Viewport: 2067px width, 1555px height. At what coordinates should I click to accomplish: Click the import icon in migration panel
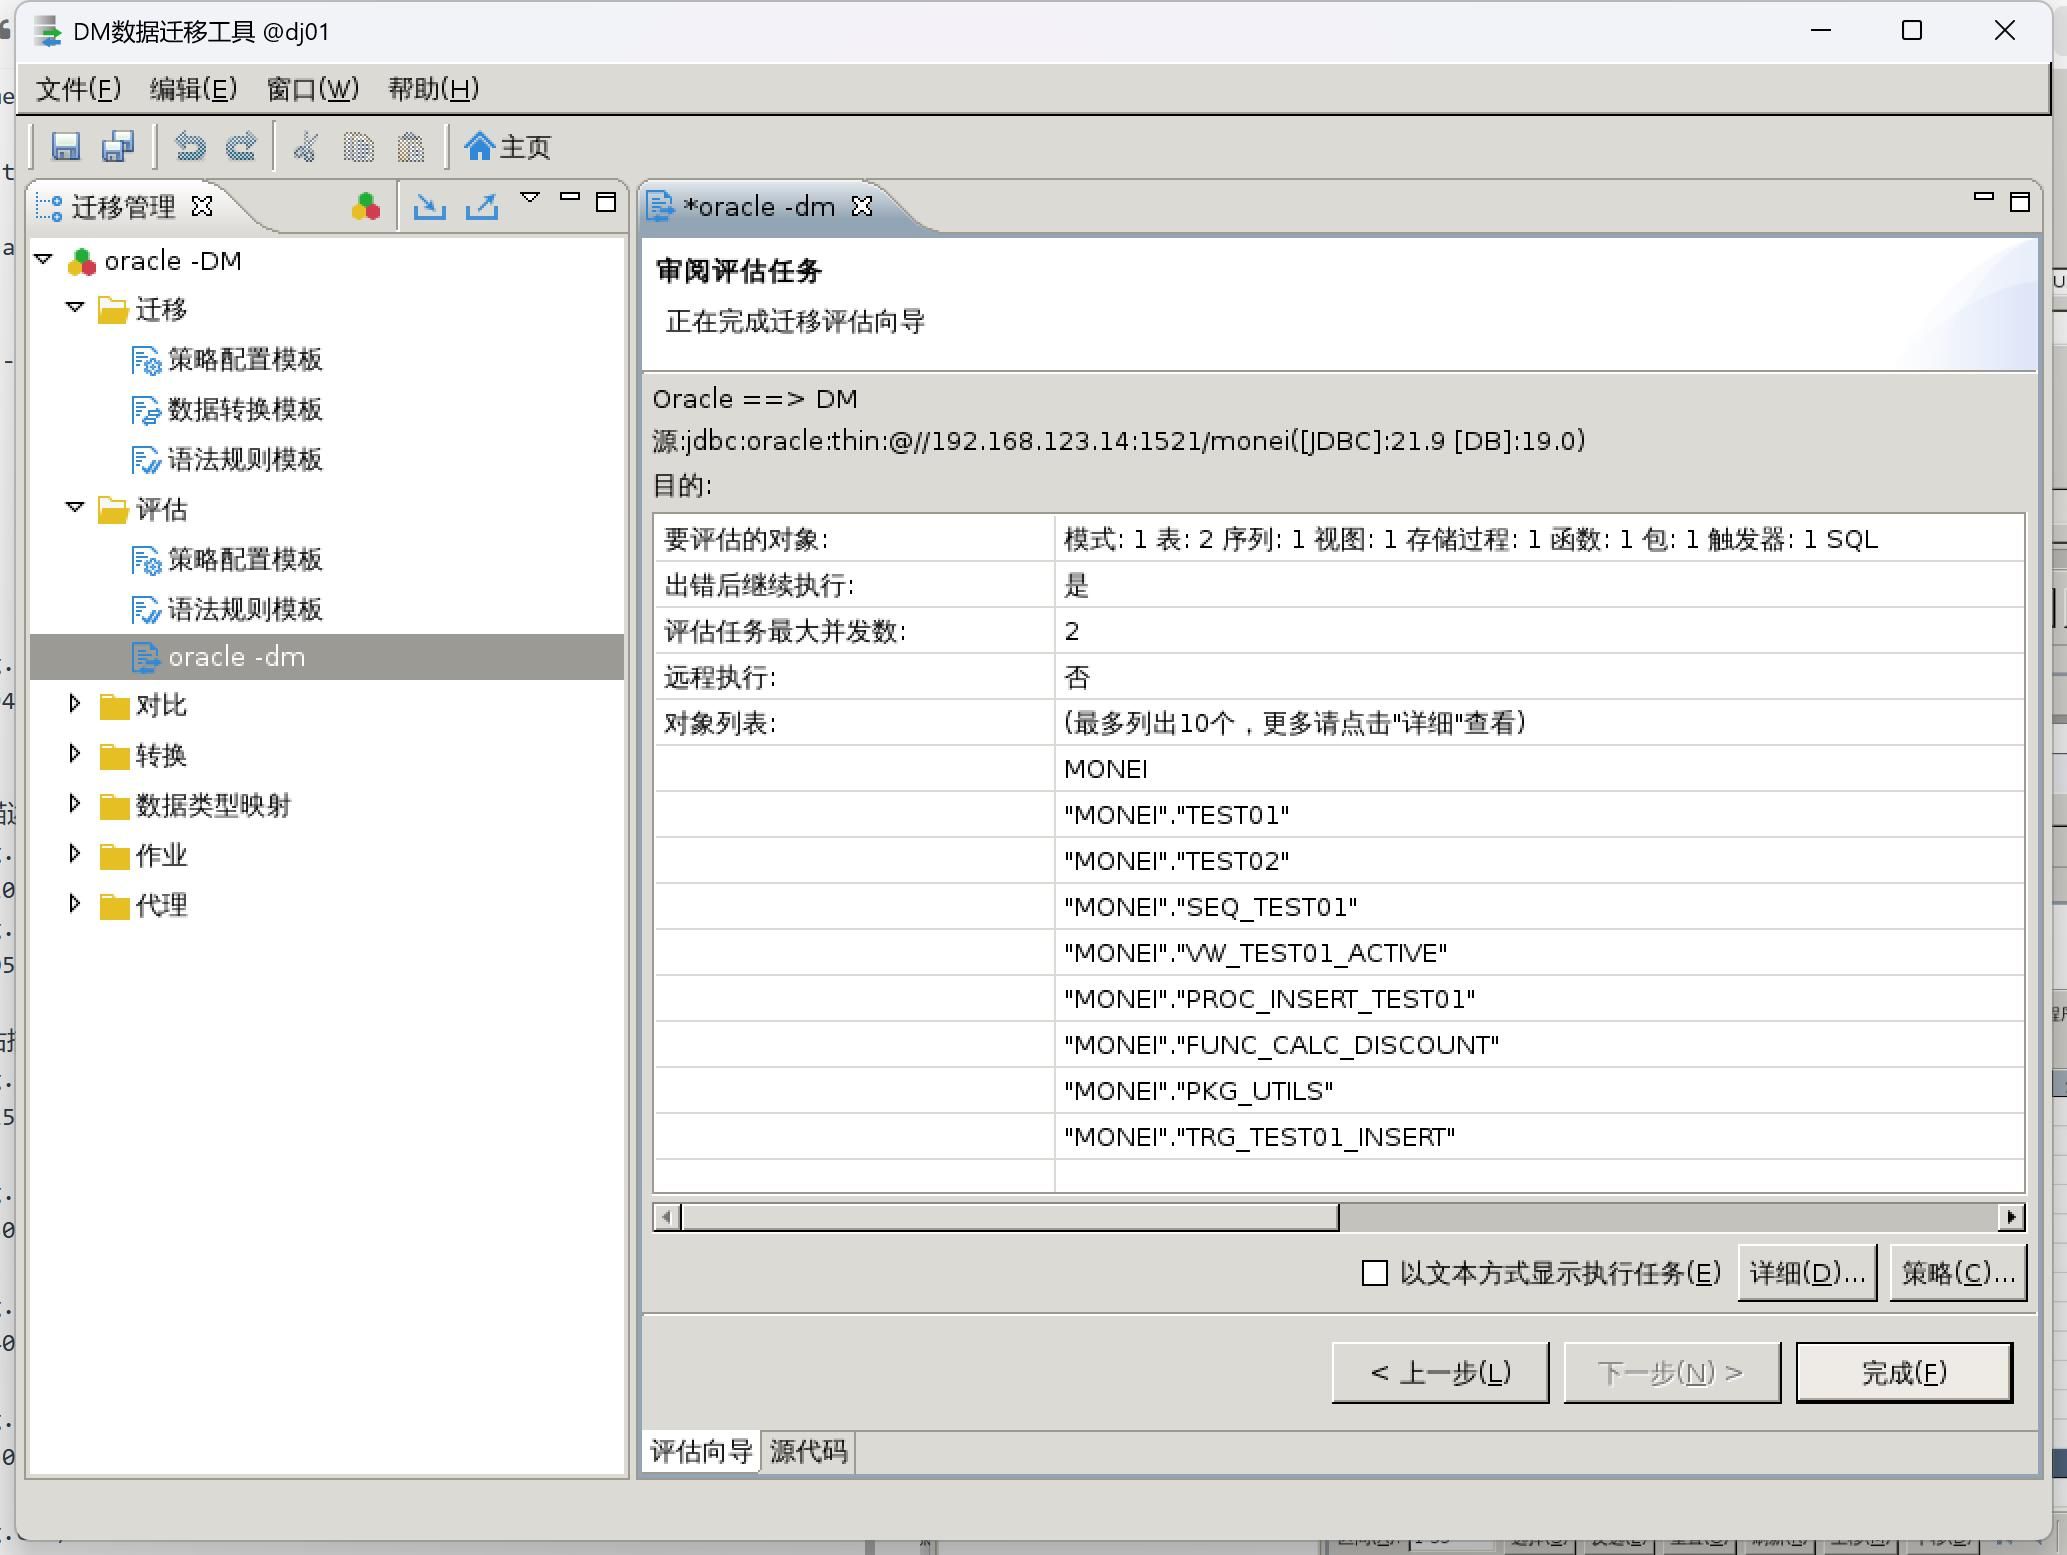coord(430,207)
